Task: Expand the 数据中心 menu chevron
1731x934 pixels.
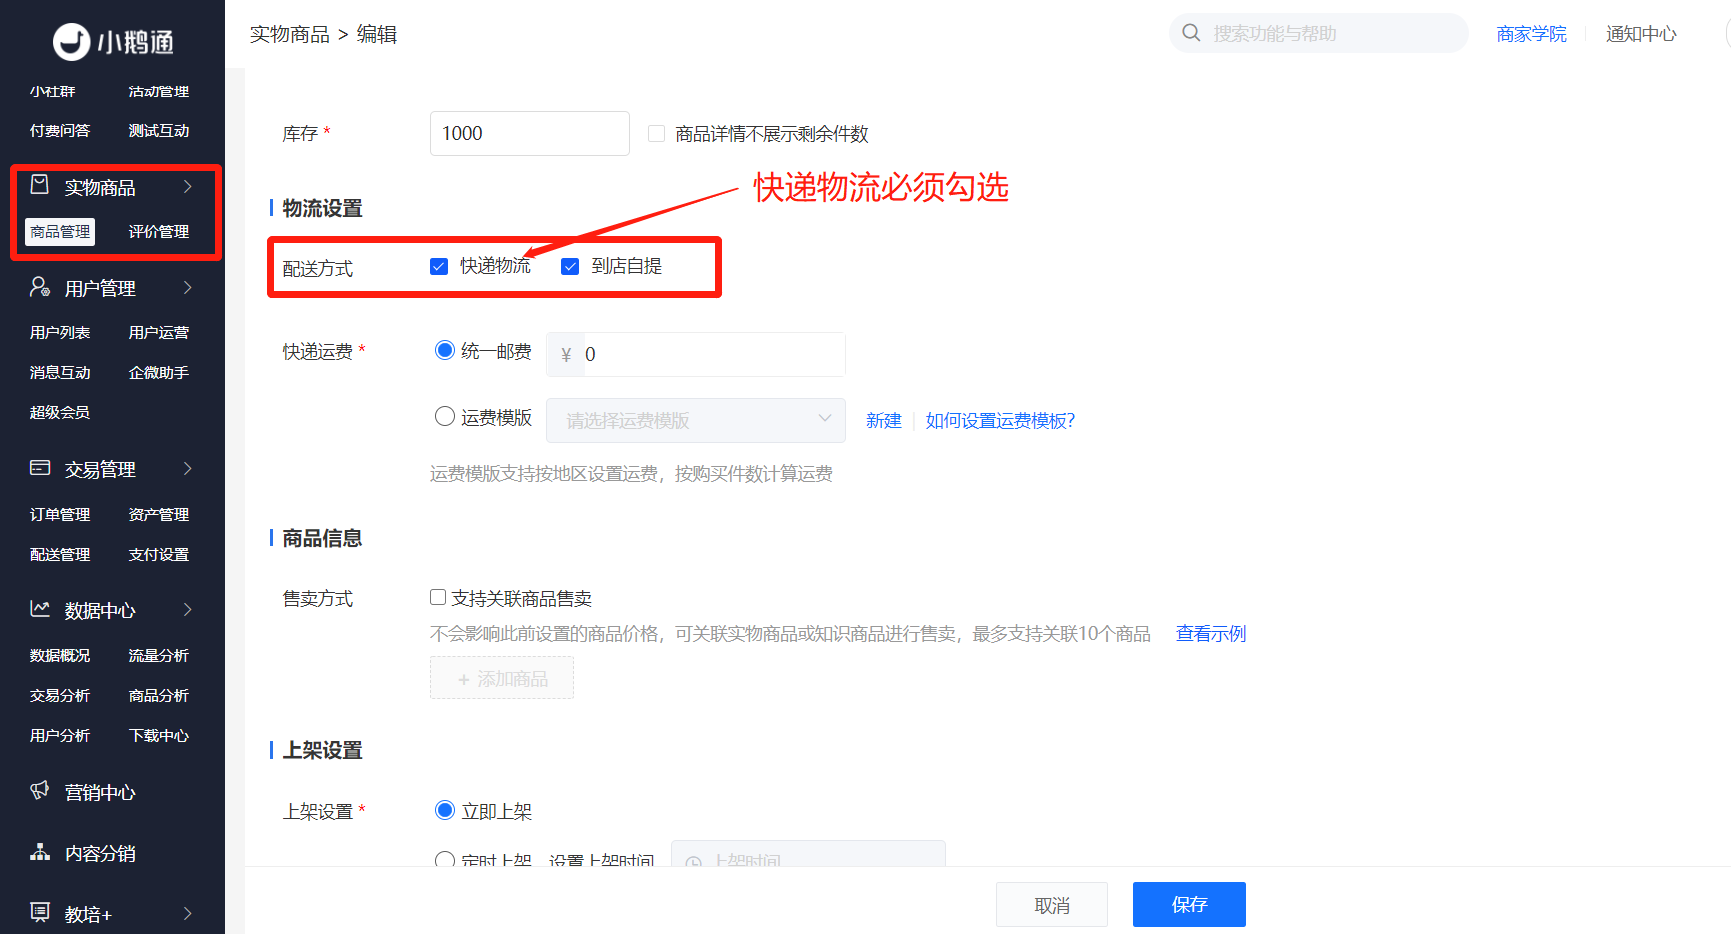Action: coord(187,610)
